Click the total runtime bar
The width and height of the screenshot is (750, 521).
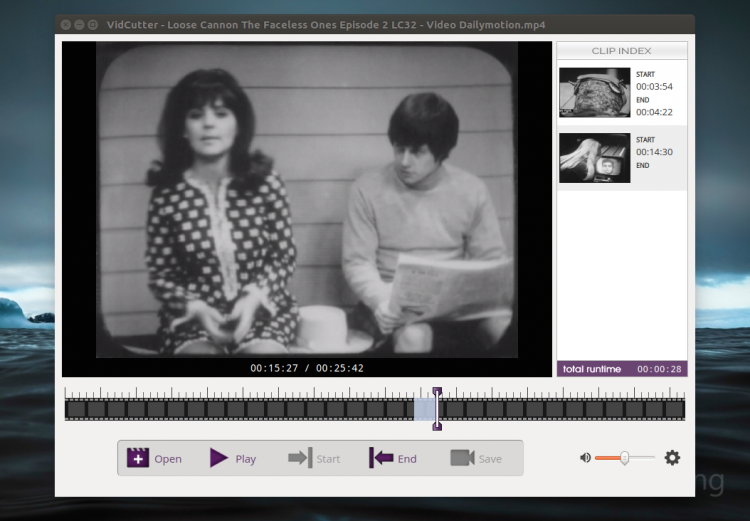click(622, 369)
